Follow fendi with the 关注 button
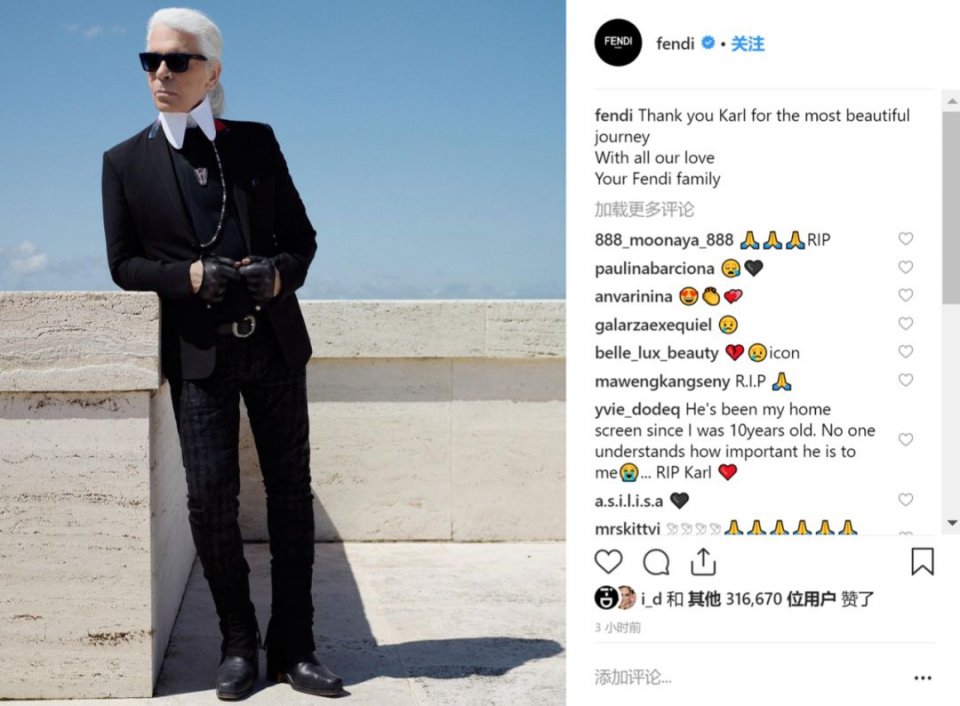This screenshot has width=960, height=706. (x=748, y=43)
